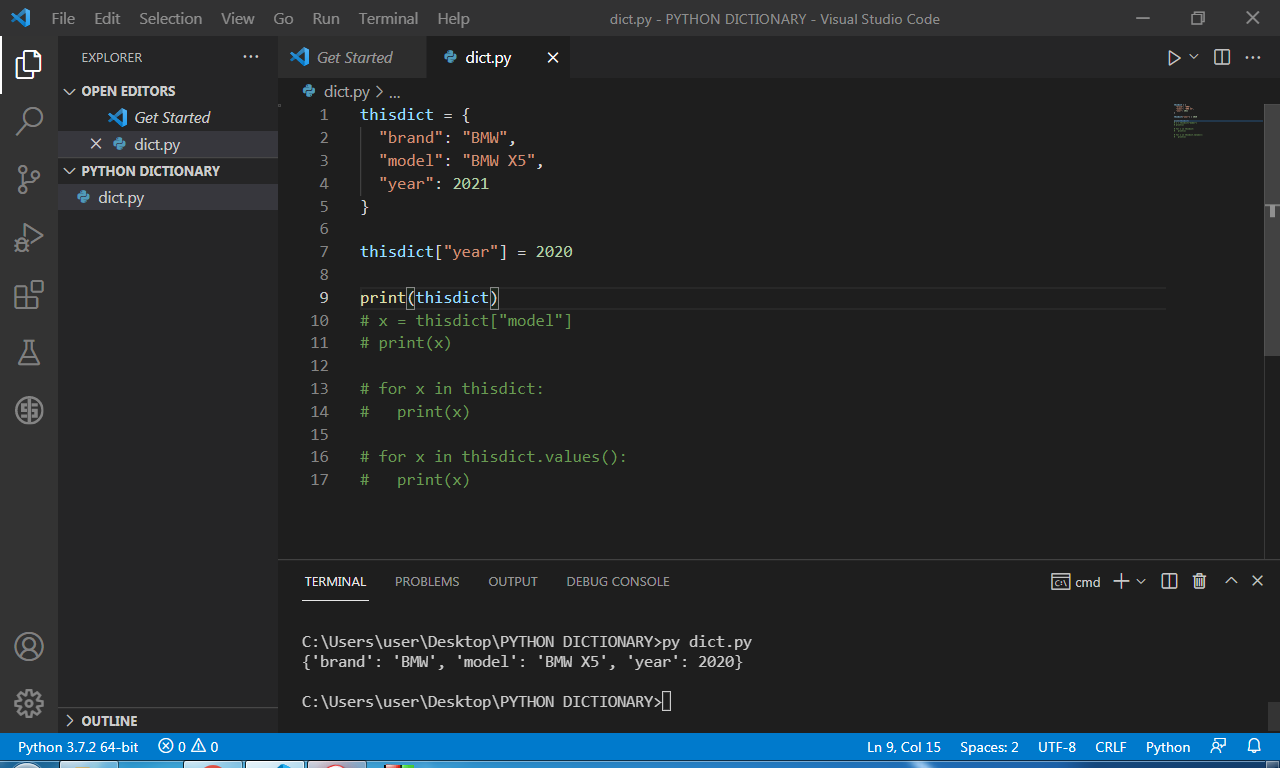Select Get Started in Open Editors
The width and height of the screenshot is (1280, 768).
tap(168, 118)
